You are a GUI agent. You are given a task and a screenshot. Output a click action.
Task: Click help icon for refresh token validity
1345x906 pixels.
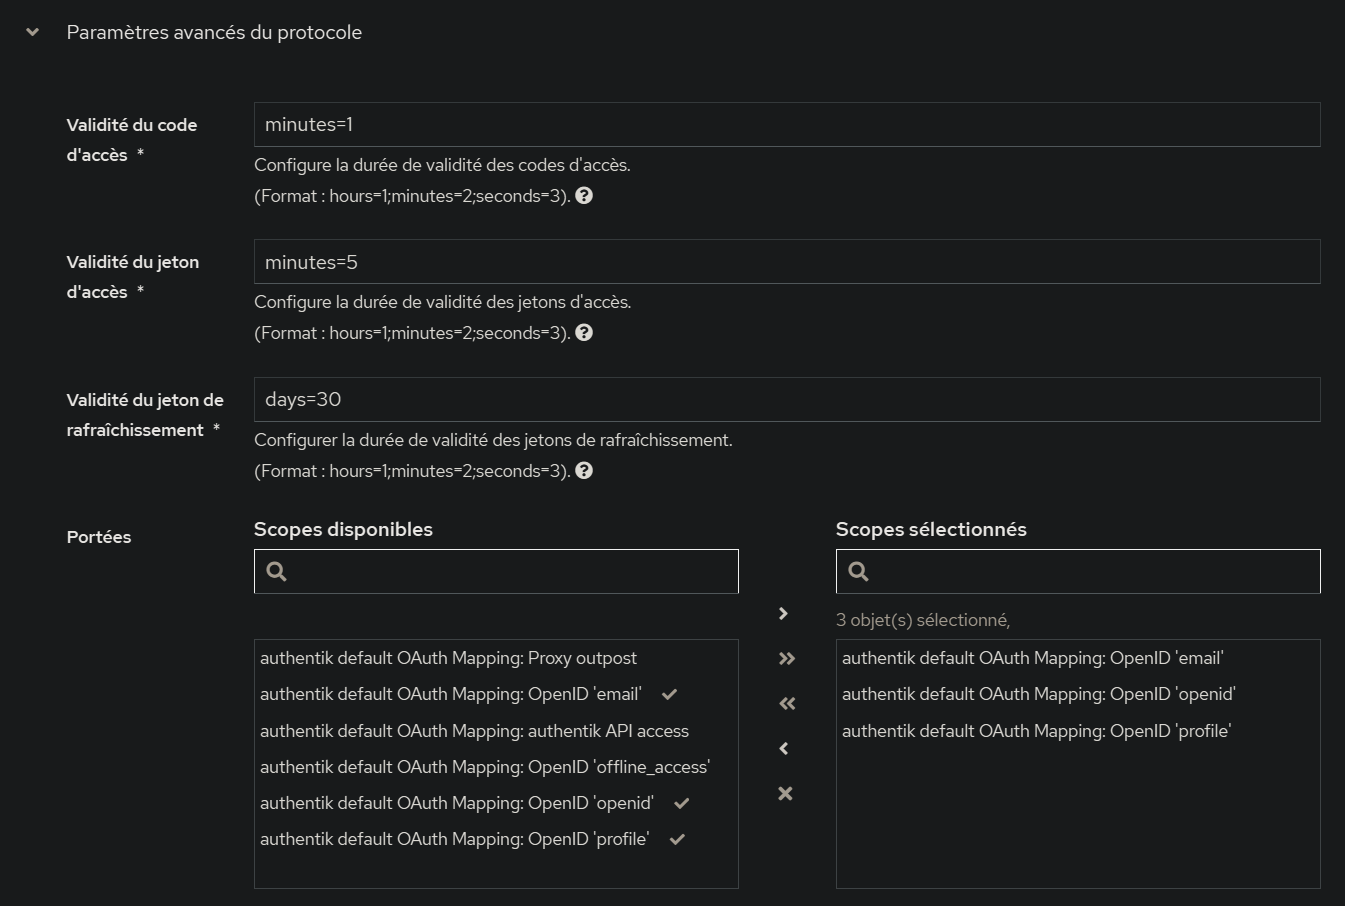(584, 471)
